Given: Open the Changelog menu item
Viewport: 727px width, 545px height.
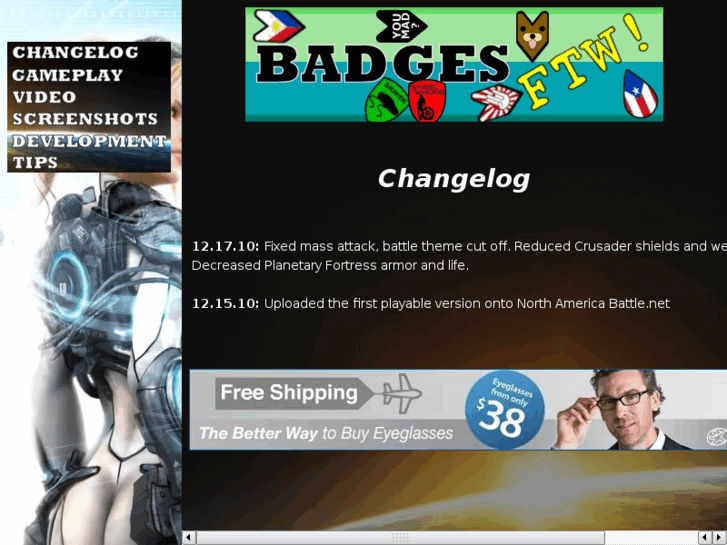Looking at the screenshot, I should click(x=75, y=52).
